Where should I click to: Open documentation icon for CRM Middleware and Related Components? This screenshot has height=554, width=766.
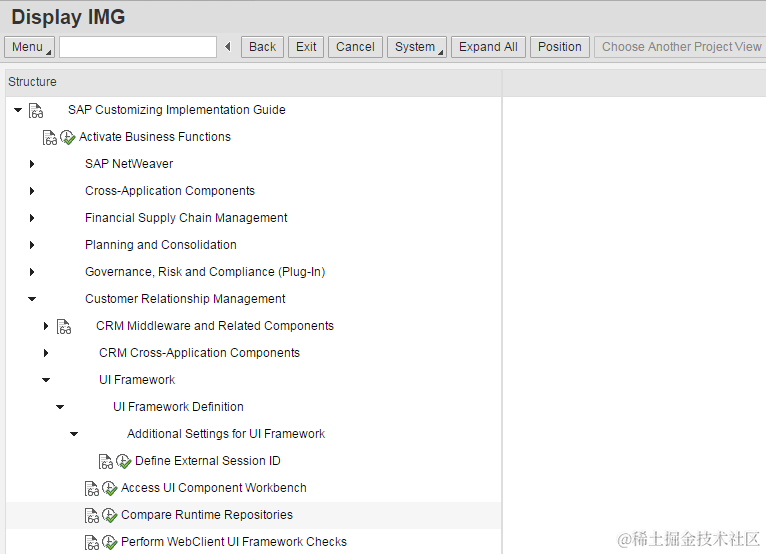click(64, 326)
